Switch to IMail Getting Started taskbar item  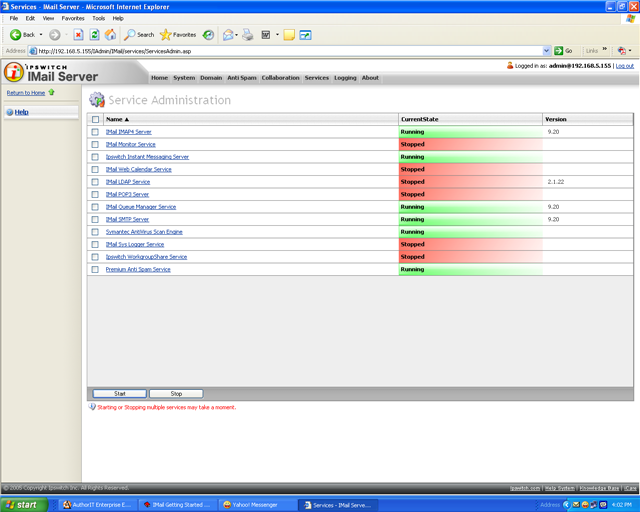tap(177, 505)
